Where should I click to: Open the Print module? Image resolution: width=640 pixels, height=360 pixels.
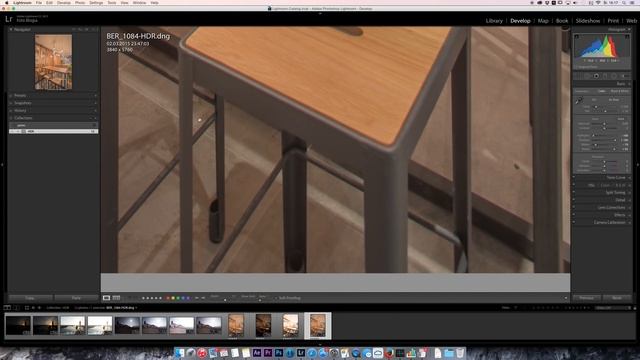(x=613, y=21)
